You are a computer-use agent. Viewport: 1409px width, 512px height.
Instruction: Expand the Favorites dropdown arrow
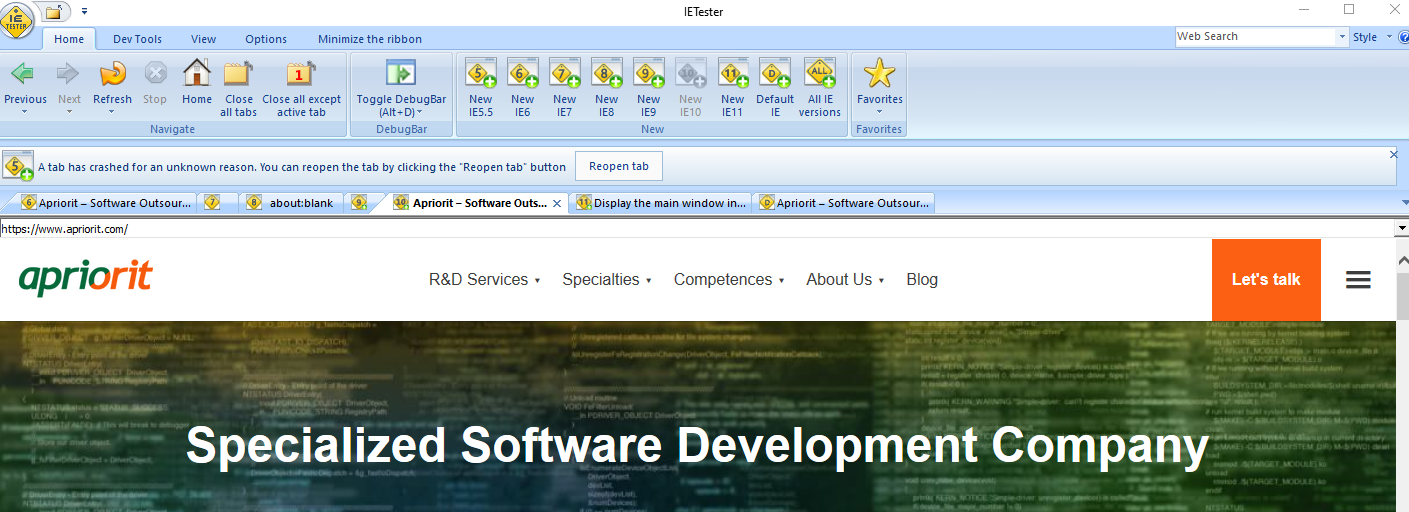point(879,112)
